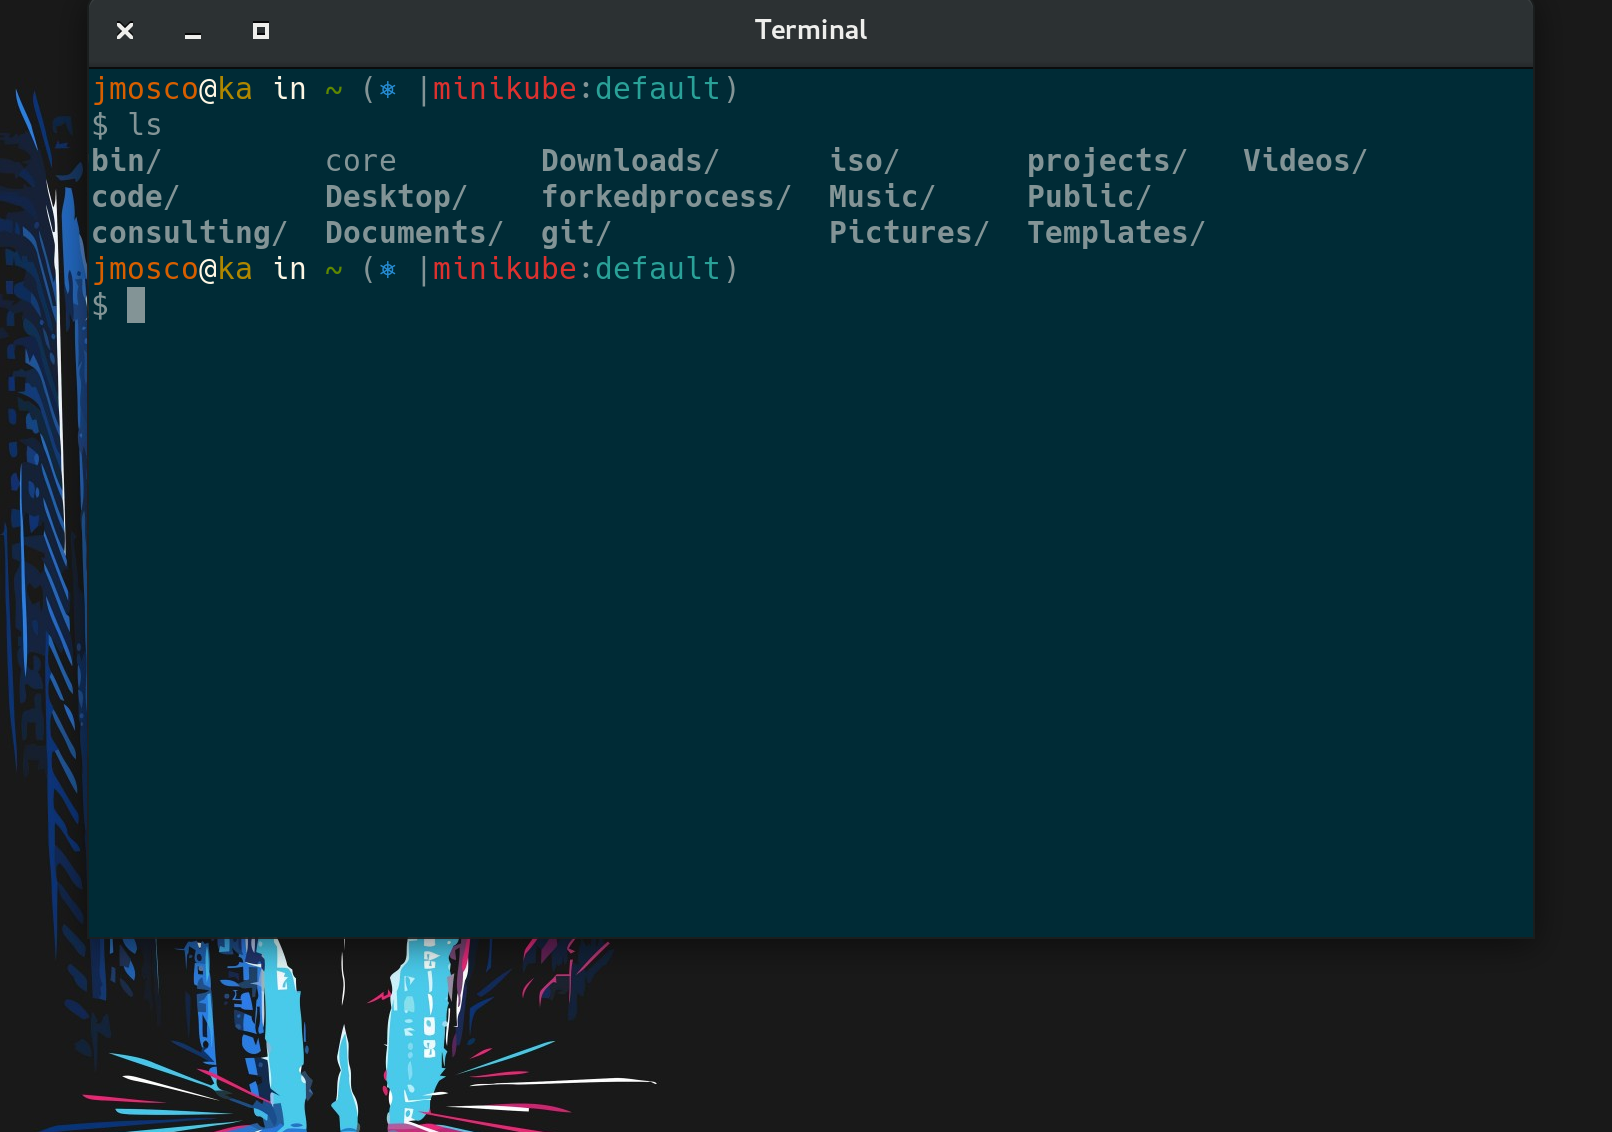Click the terminal cursor block at last prompt
This screenshot has height=1132, width=1612.
pyautogui.click(x=136, y=305)
